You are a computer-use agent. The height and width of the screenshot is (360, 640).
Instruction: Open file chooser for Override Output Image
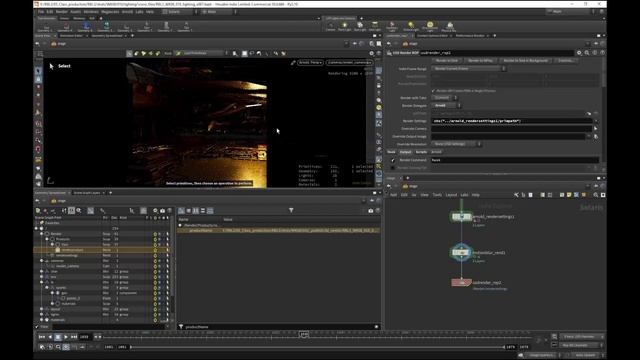pyautogui.click(x=596, y=136)
